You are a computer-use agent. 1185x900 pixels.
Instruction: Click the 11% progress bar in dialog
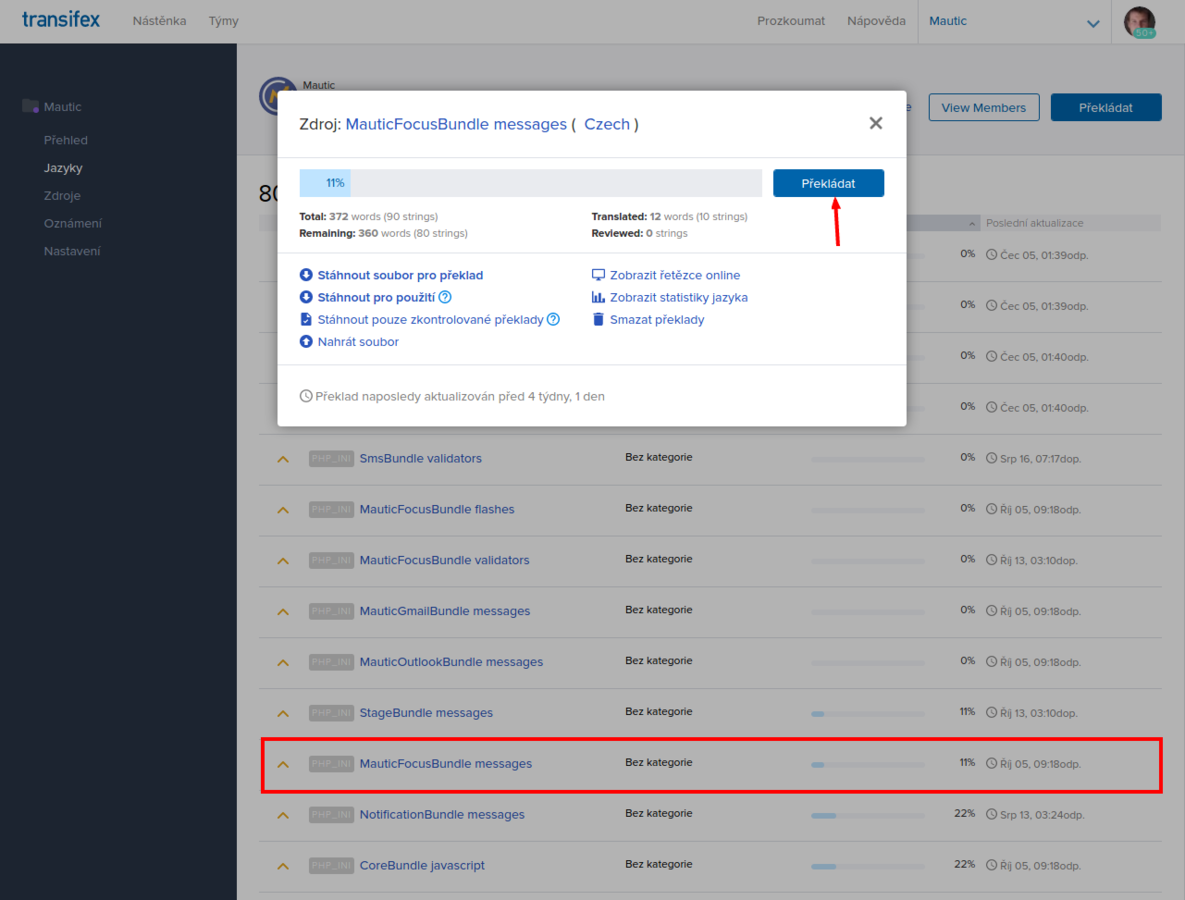click(531, 183)
